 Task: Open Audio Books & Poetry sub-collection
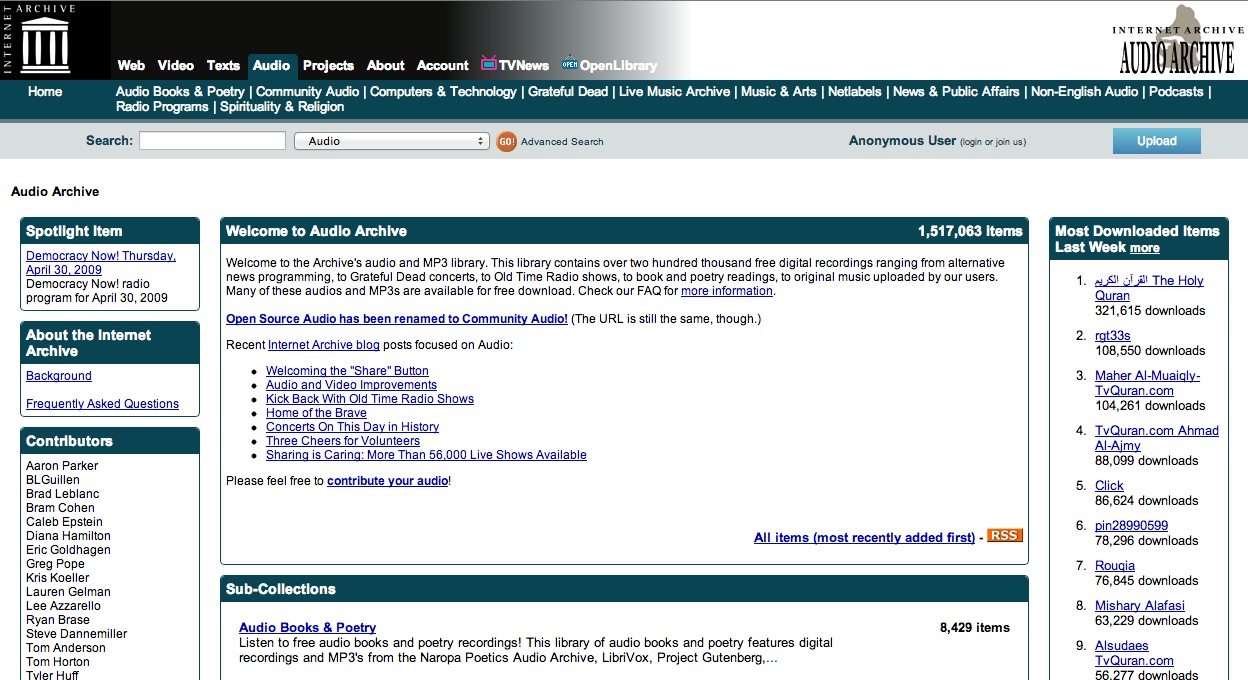[307, 628]
